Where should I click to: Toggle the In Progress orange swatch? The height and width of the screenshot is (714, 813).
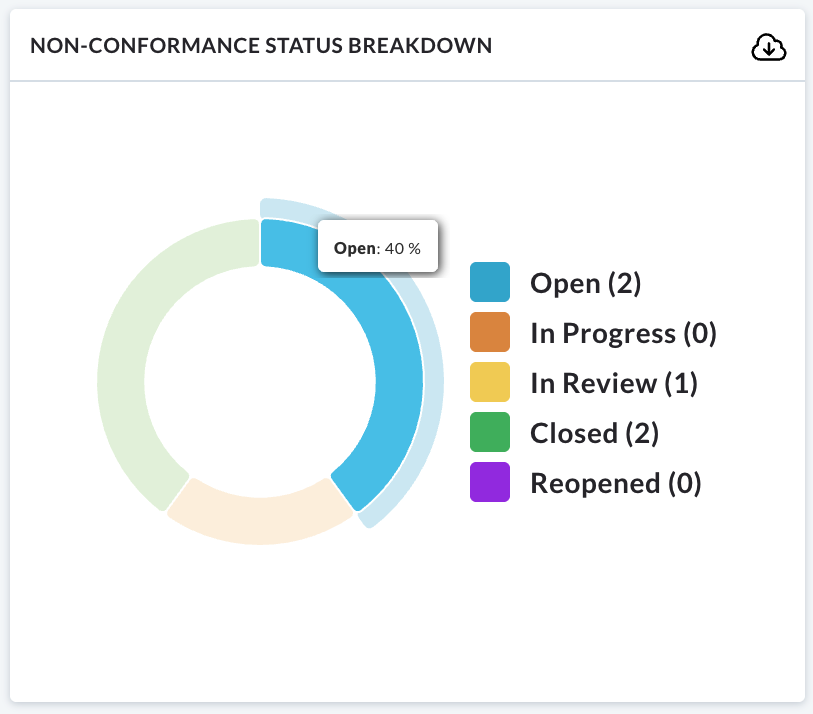[x=490, y=332]
